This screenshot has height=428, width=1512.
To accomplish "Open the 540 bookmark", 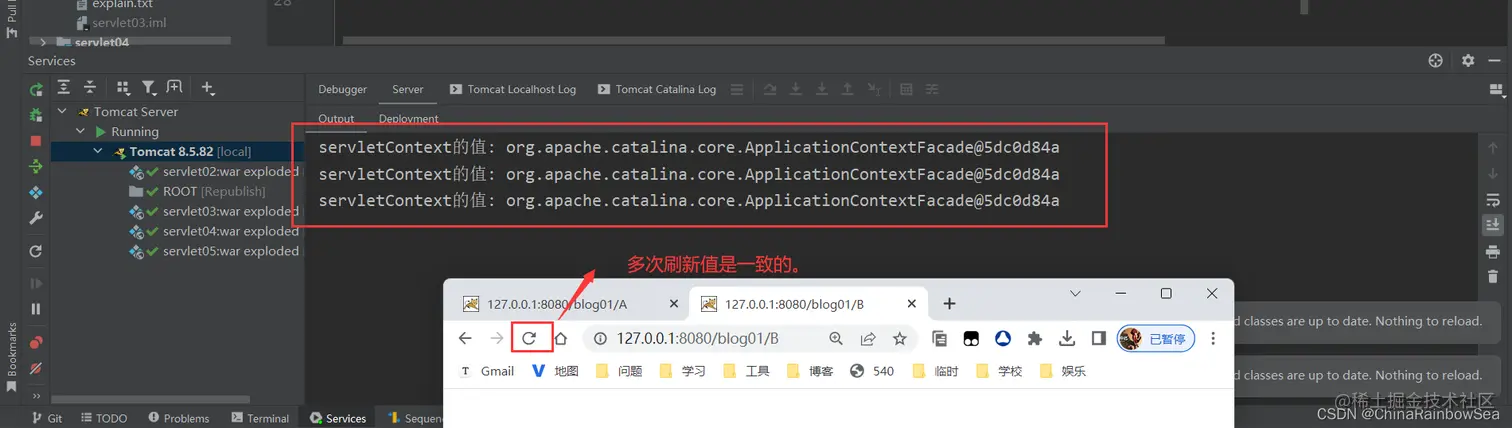I will [x=872, y=371].
